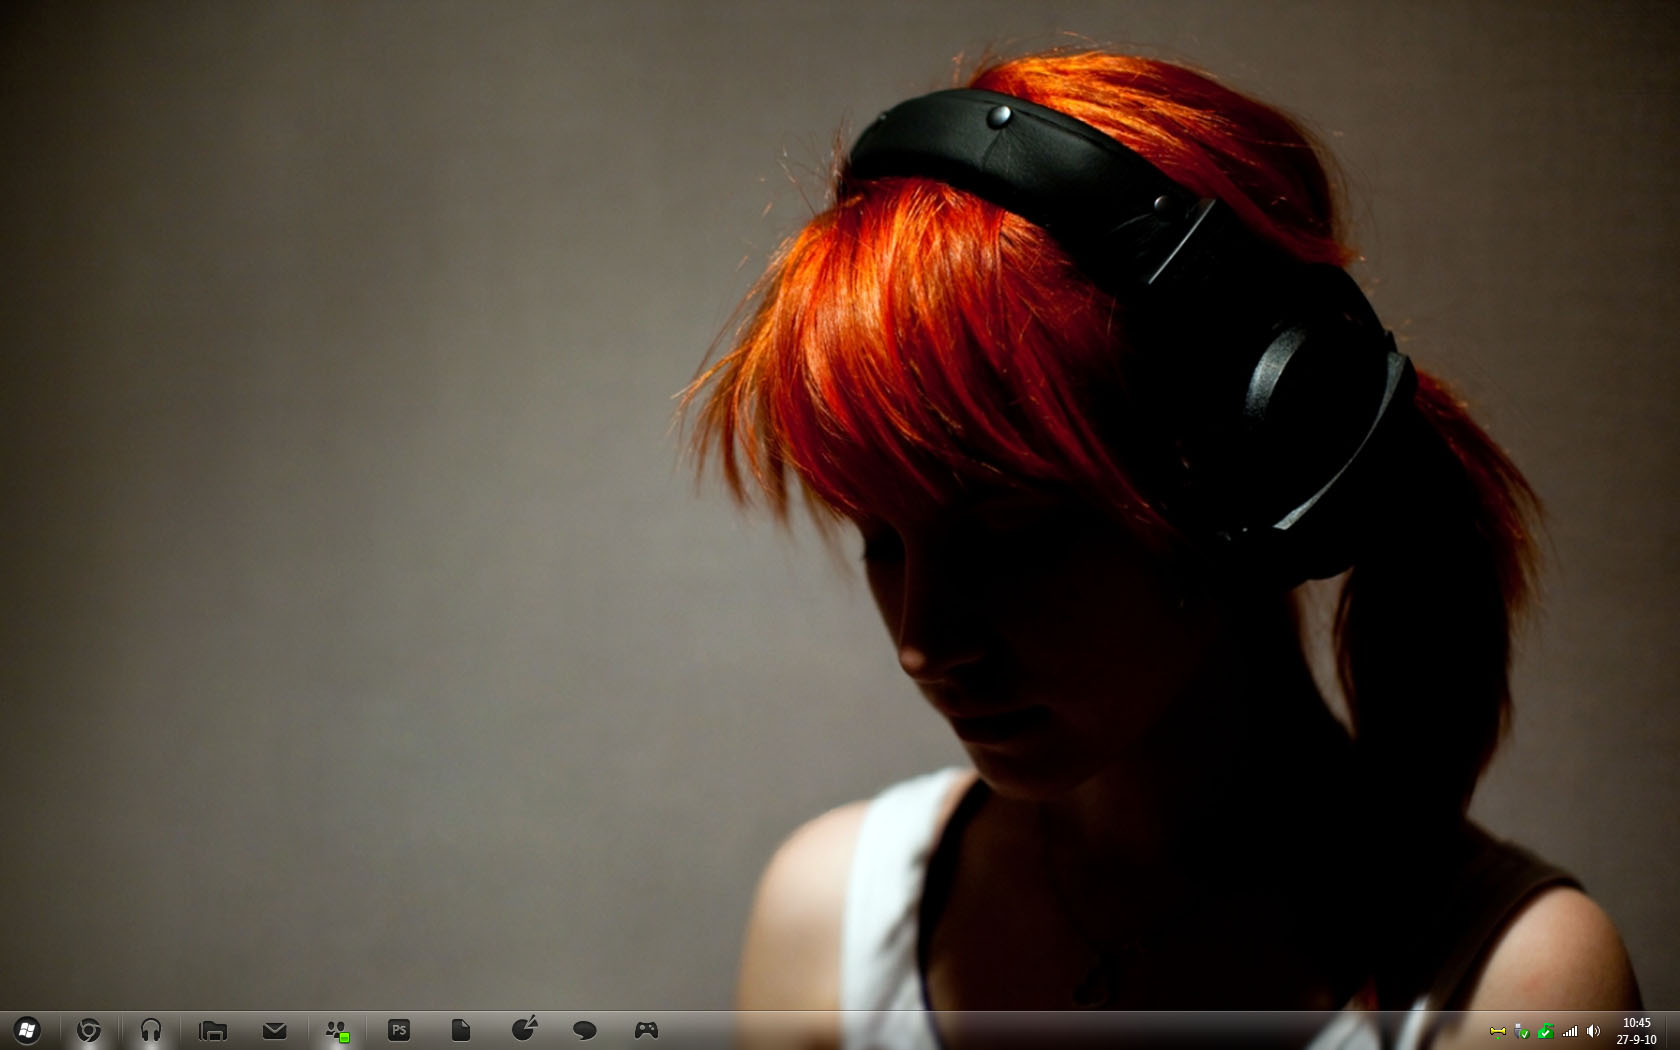Click the yellow bone tray icon
1680x1050 pixels.
[x=1498, y=1031]
